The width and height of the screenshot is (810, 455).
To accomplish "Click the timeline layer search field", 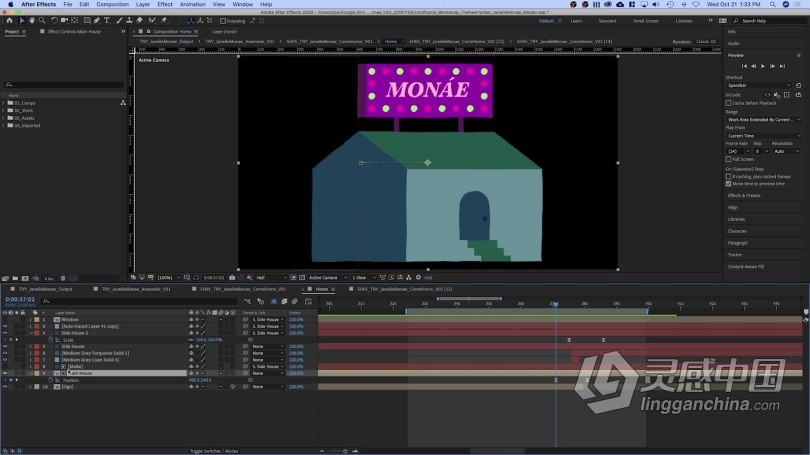I will pos(139,301).
